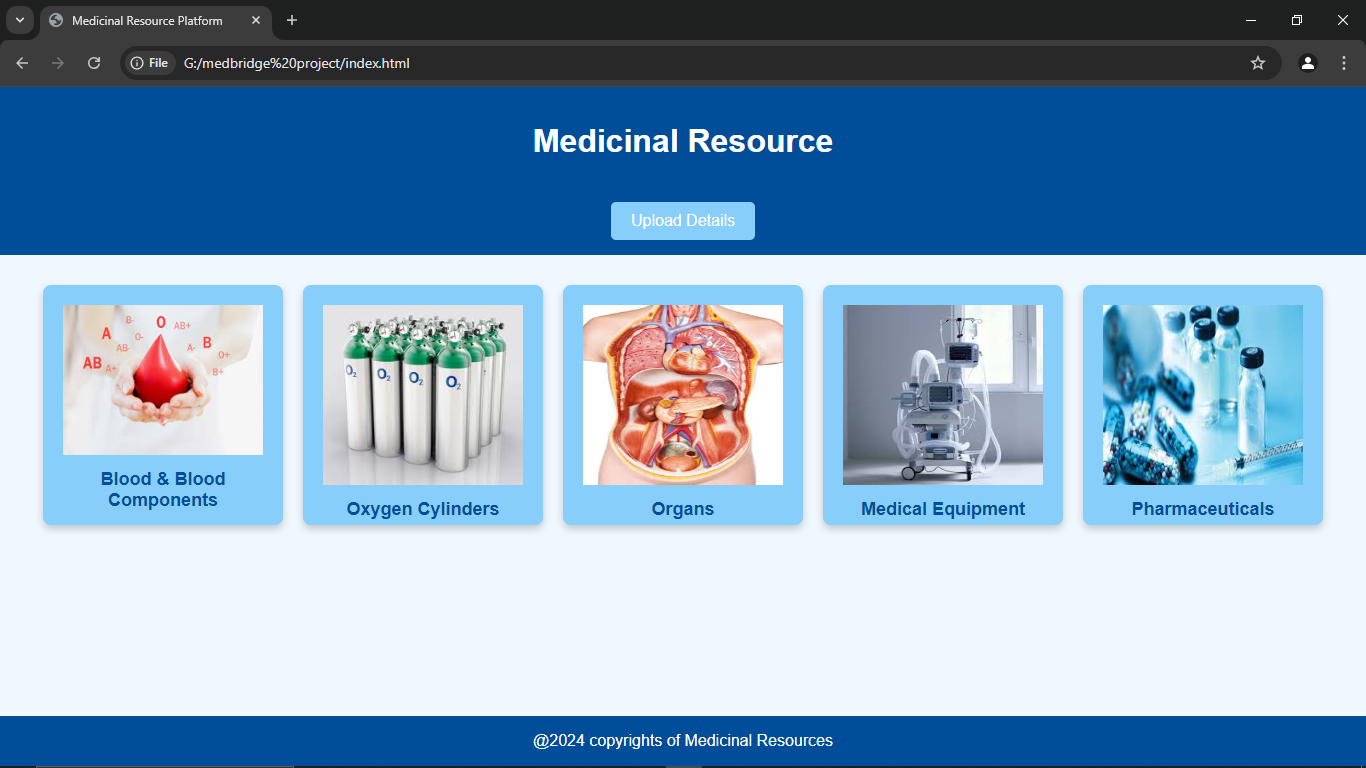The image size is (1366, 768).
Task: Click the Blood & Blood Components title
Action: tap(163, 489)
